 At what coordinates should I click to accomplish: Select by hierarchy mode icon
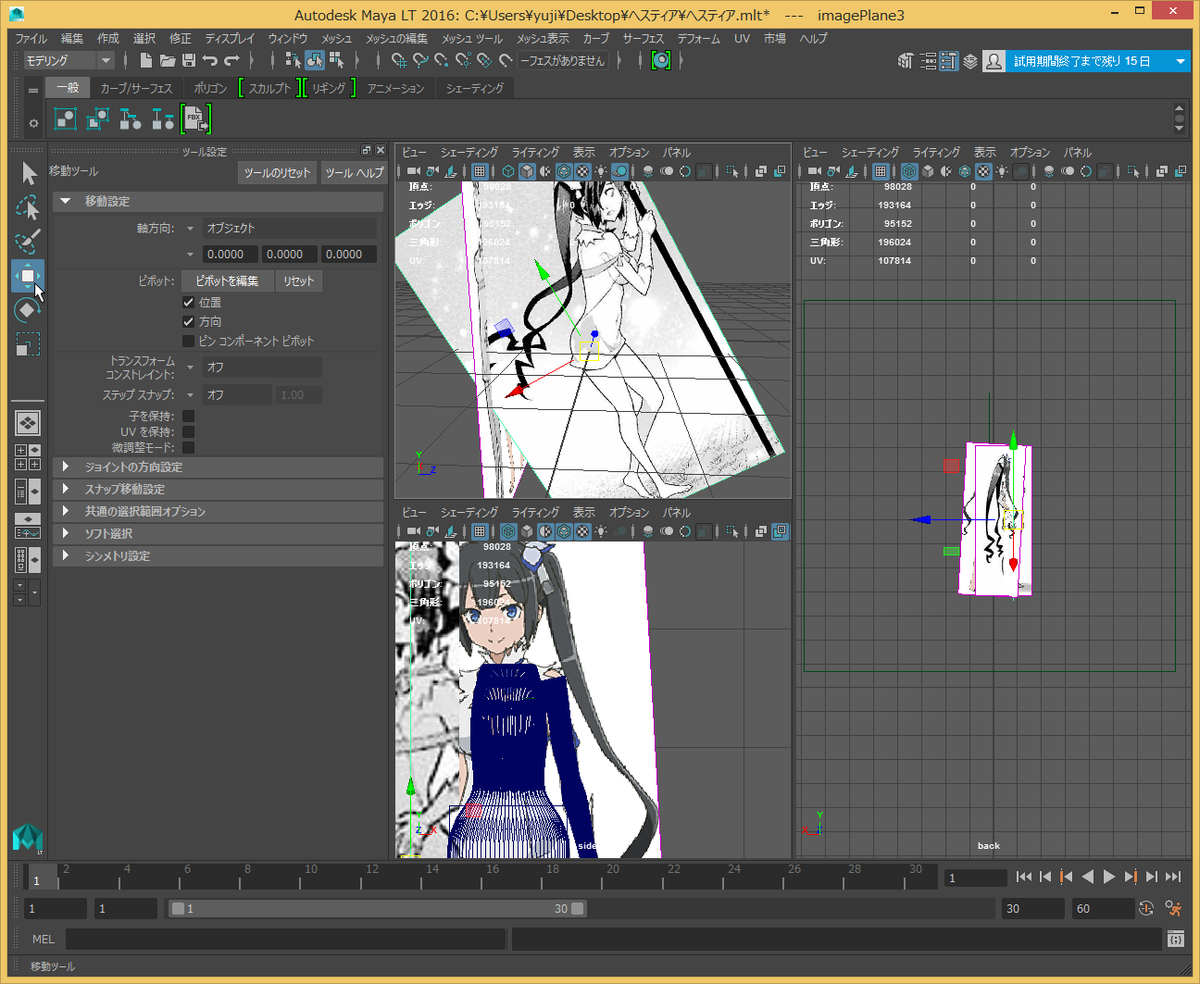click(x=293, y=61)
